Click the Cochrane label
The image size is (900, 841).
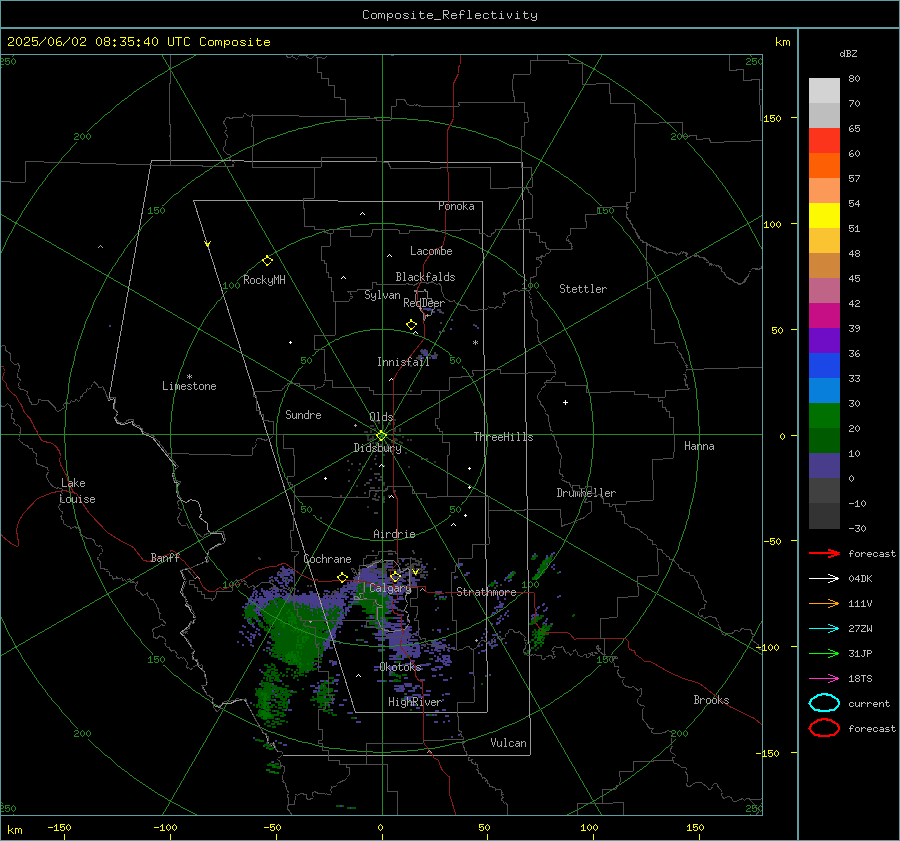click(x=327, y=559)
